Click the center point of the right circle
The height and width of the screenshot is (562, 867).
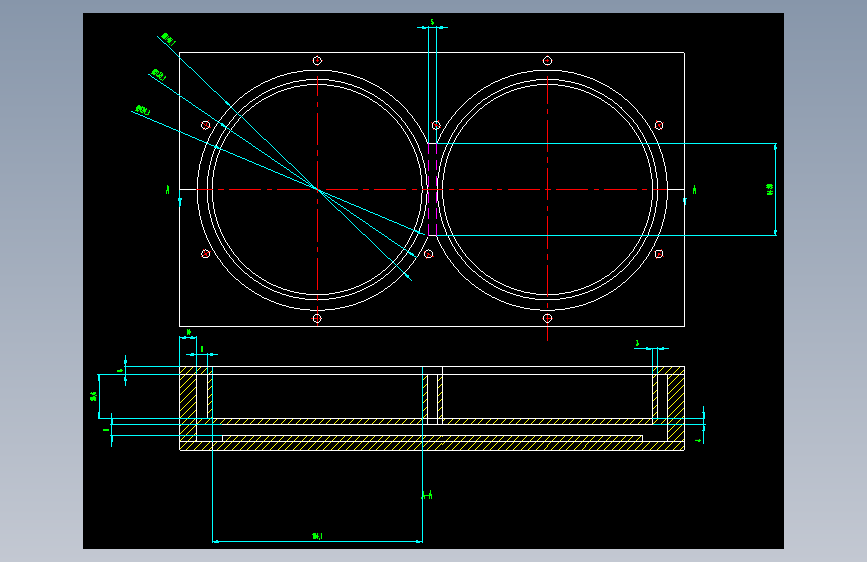click(547, 189)
